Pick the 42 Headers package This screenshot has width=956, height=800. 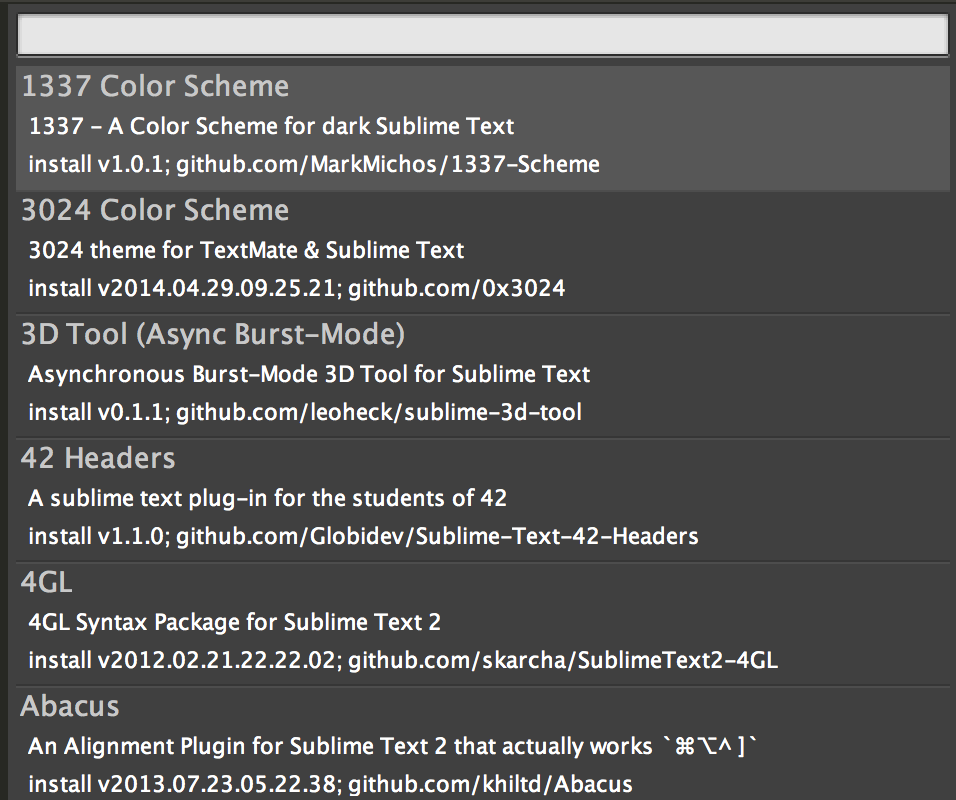click(483, 500)
